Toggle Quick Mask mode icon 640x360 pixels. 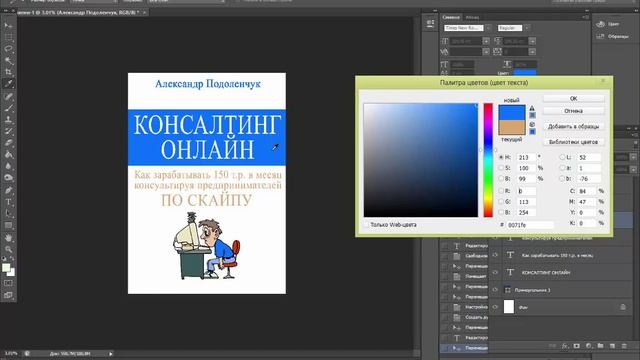[x=8, y=283]
